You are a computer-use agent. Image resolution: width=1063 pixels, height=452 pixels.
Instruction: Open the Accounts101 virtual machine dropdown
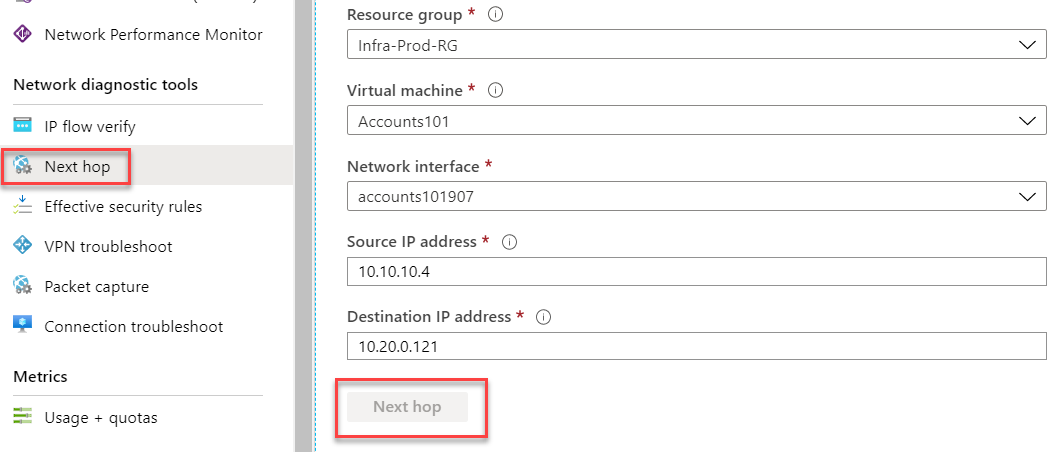pos(696,121)
